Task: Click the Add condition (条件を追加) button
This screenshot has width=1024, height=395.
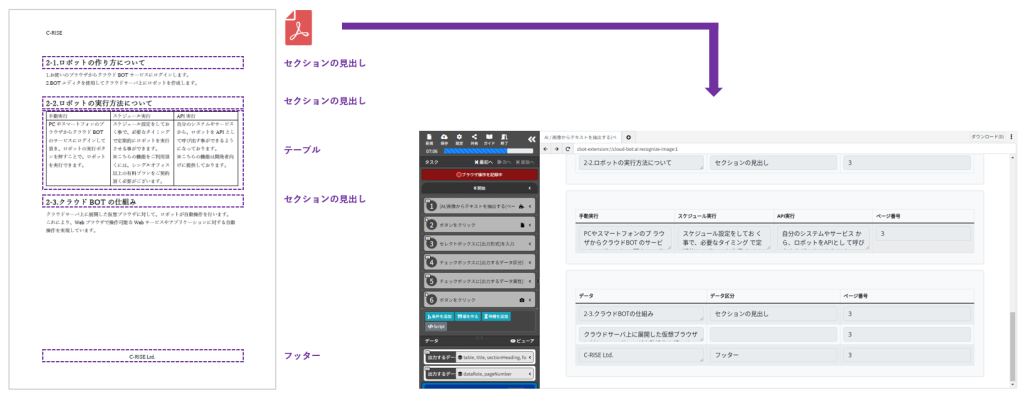Action: (440, 316)
